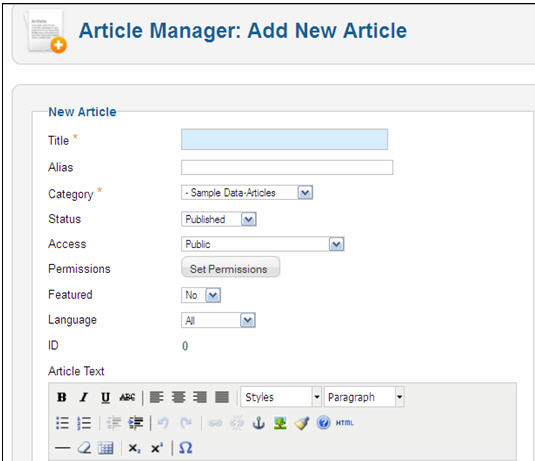Viewport: 535px width, 461px height.
Task: Open editor help question mark icon
Action: 323,423
